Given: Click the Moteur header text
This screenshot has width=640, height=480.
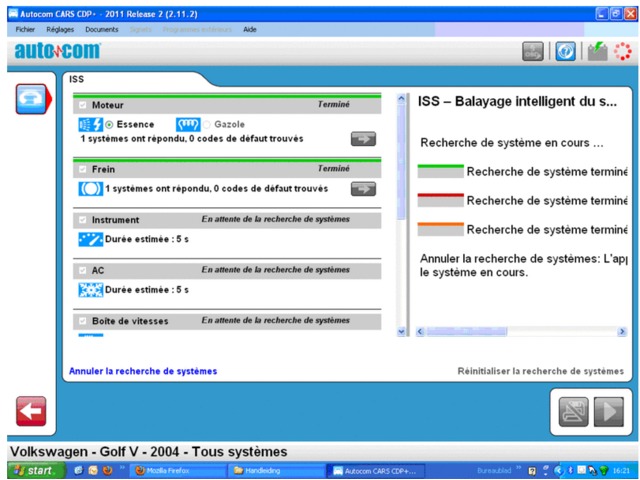Looking at the screenshot, I should point(108,105).
